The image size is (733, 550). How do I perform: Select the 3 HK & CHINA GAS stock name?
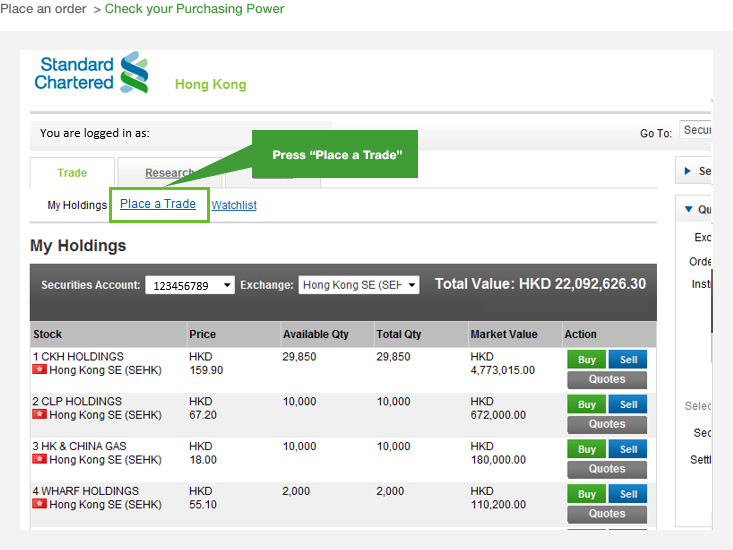click(x=79, y=446)
